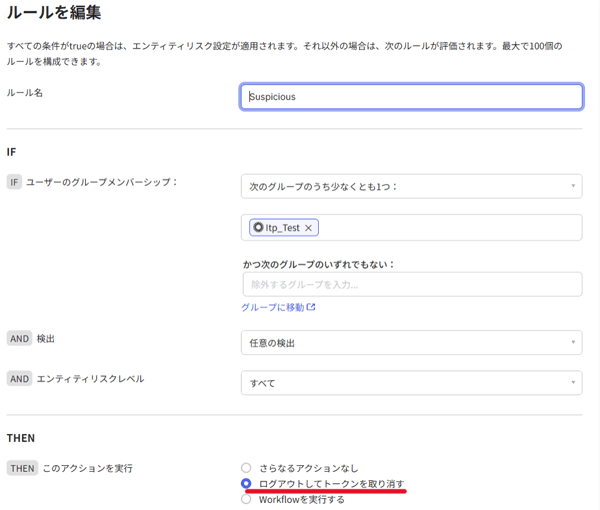Click the excluded groups input field
The width and height of the screenshot is (600, 510).
point(412,284)
